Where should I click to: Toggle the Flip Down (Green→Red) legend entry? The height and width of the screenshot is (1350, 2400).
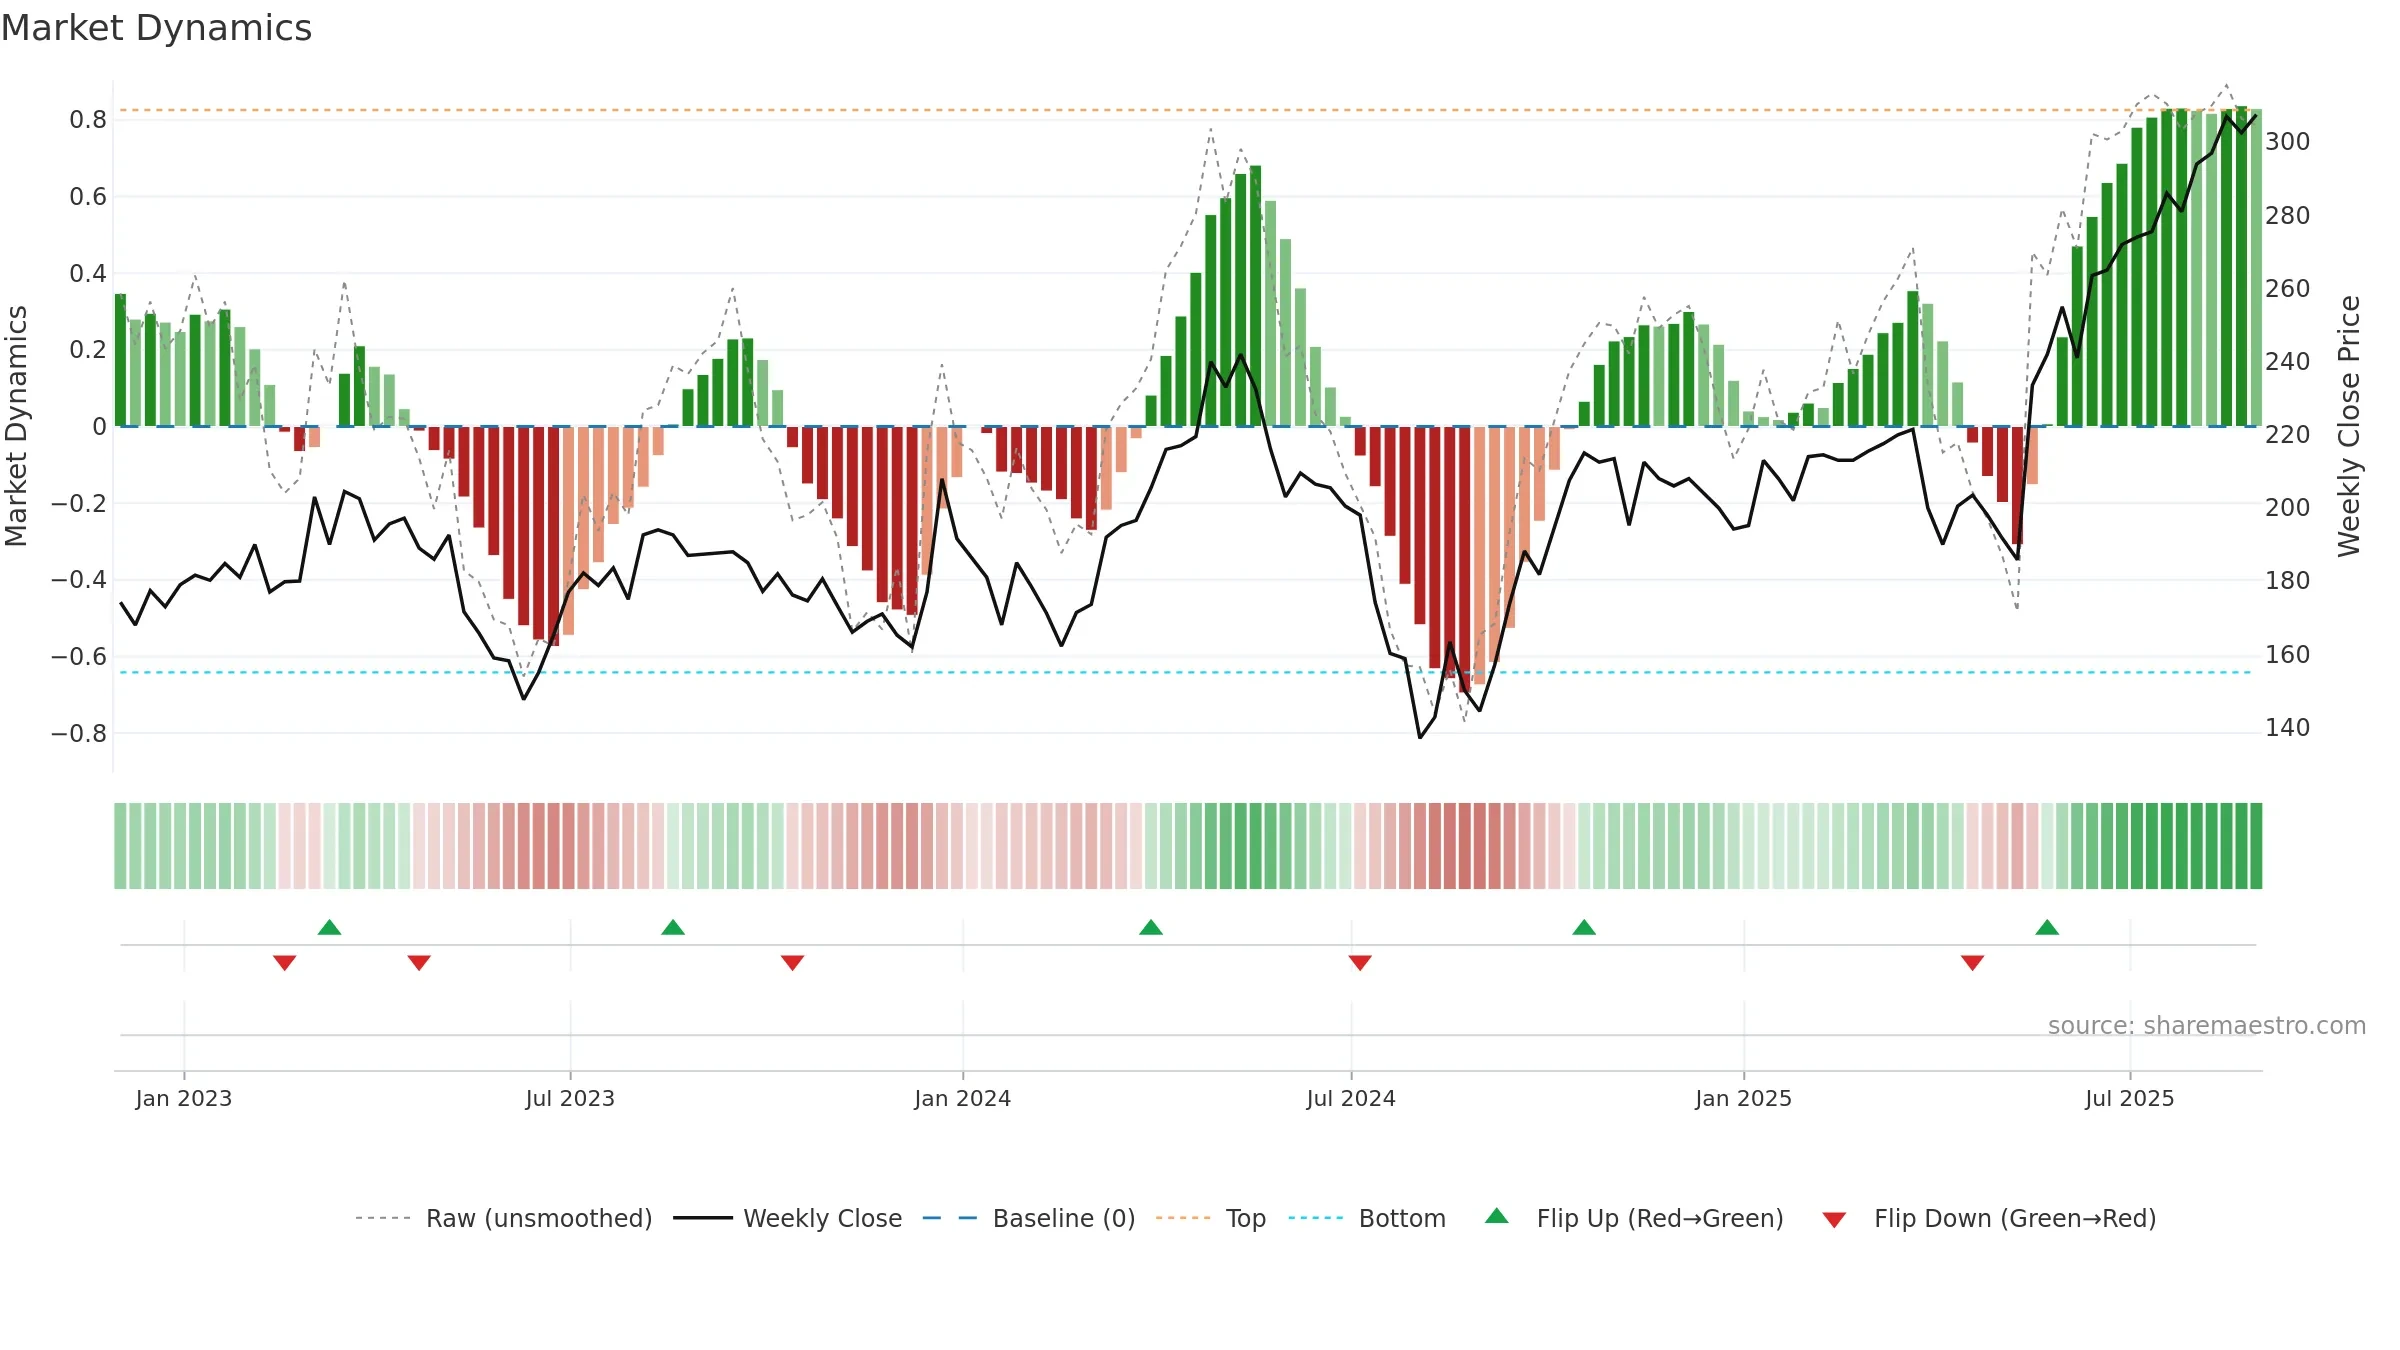tap(1989, 1218)
